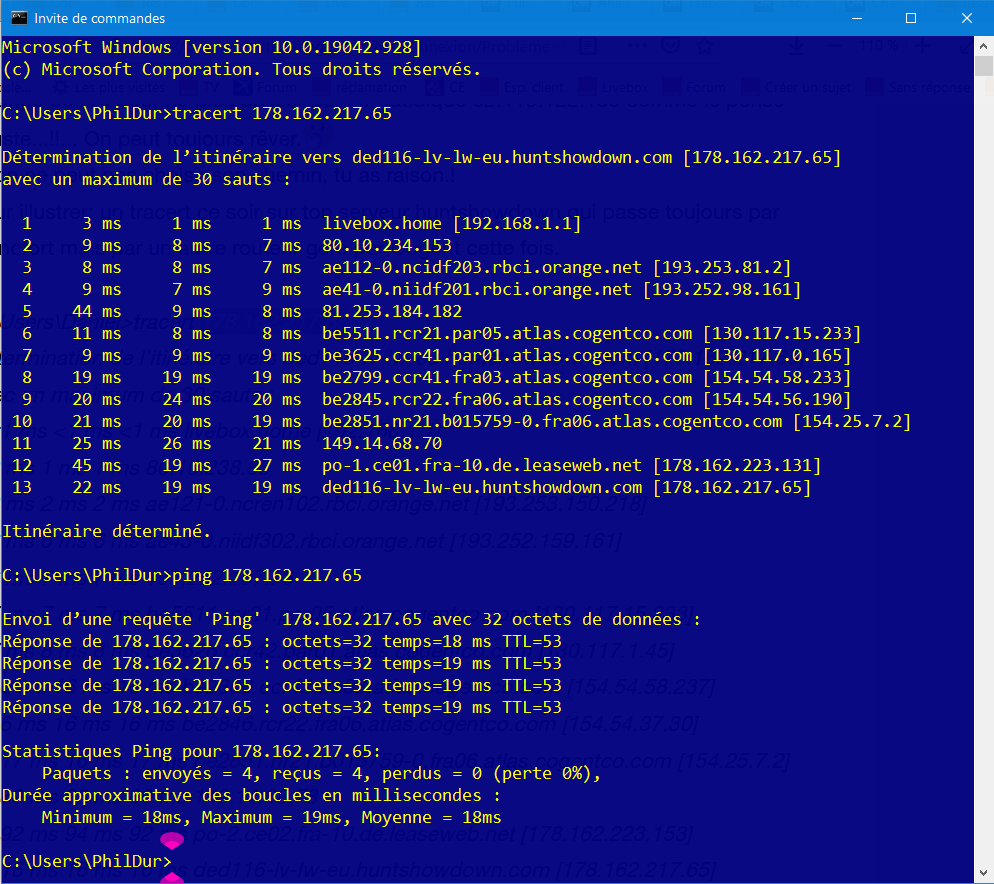The image size is (994, 884).
Task: Click the IP '[178.162.223.131]' on hop 12
Action: tap(737, 465)
